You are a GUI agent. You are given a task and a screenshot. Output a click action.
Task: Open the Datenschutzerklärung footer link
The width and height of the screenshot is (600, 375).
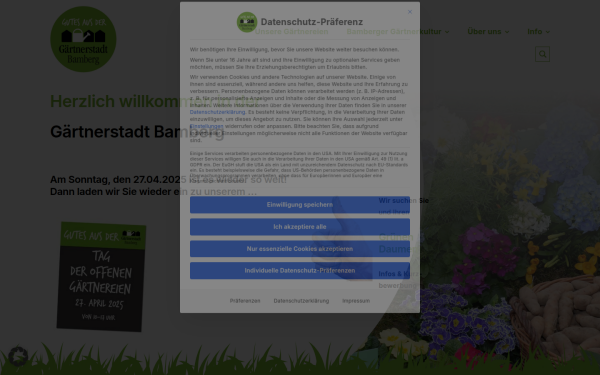301,301
